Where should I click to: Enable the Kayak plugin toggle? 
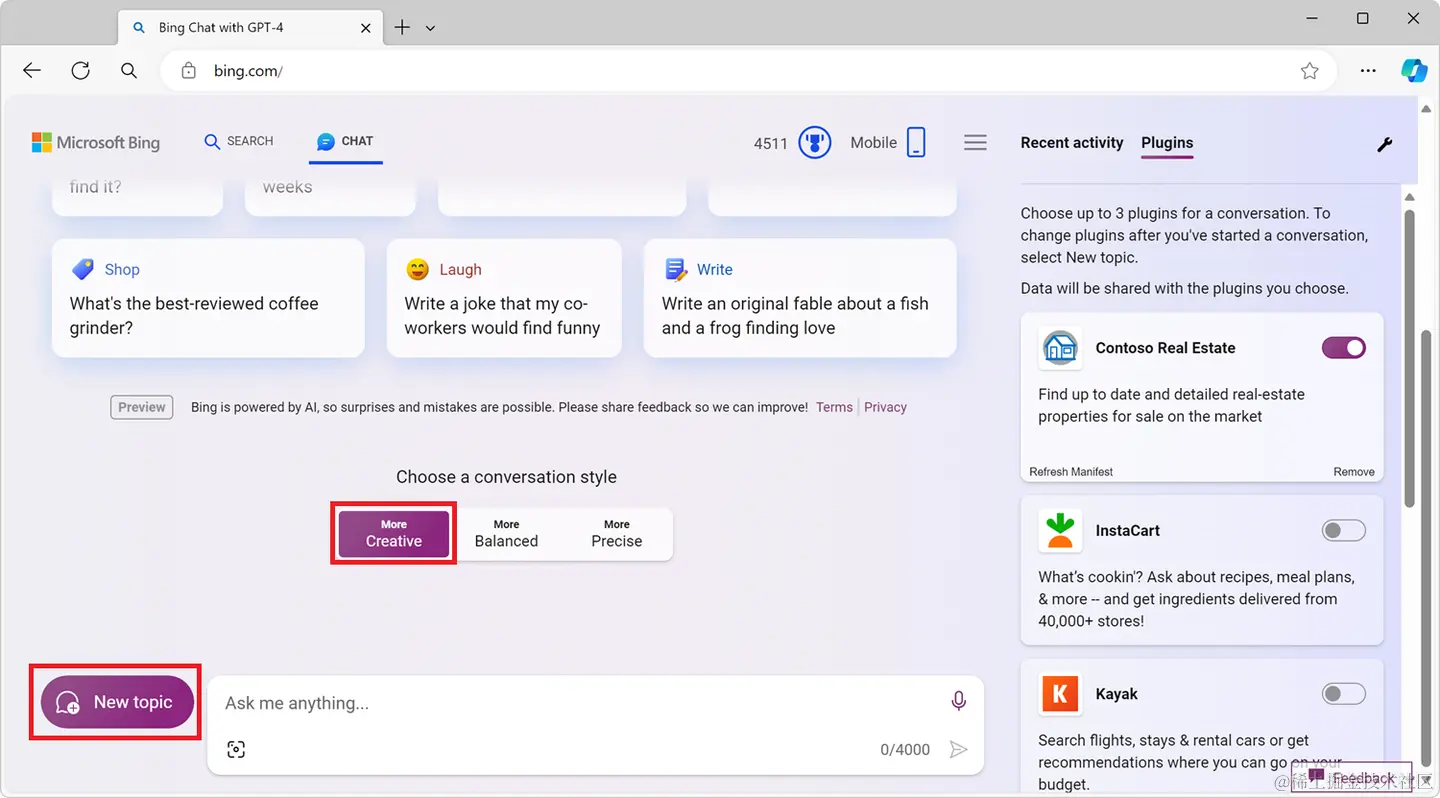(x=1344, y=693)
